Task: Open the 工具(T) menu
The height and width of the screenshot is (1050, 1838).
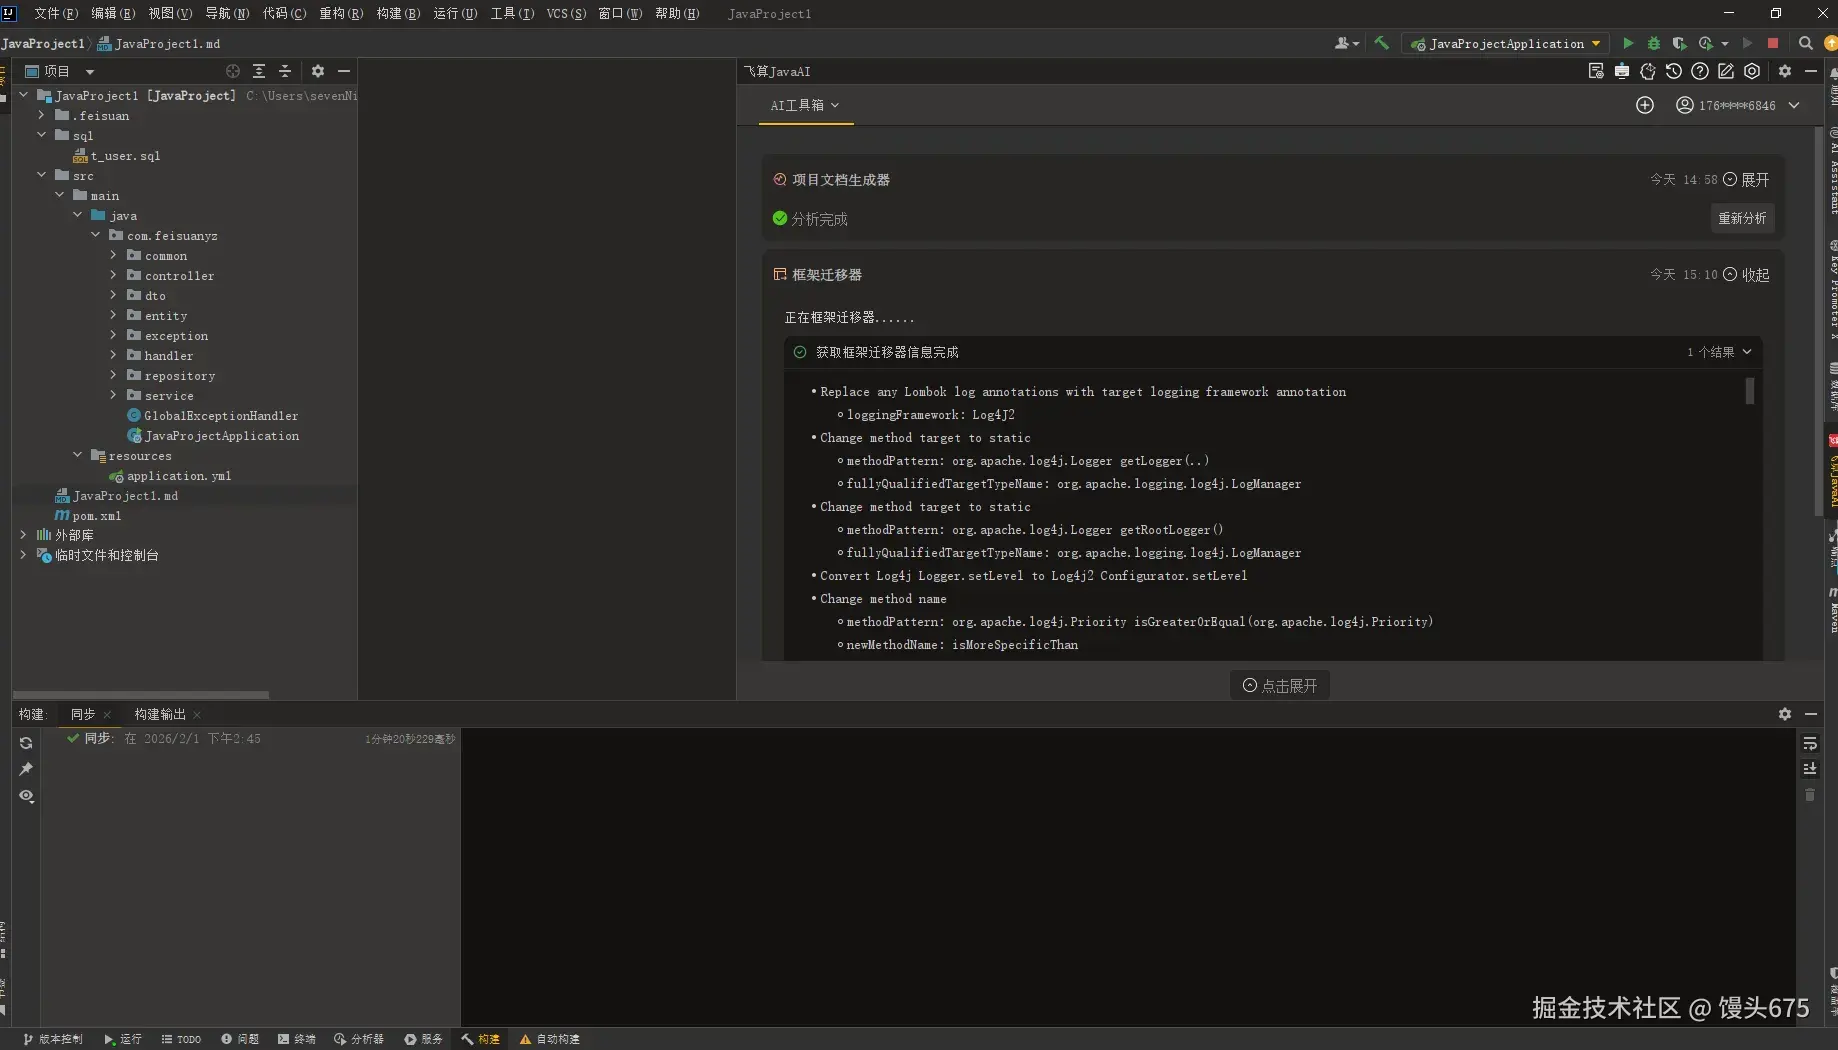Action: click(x=512, y=13)
